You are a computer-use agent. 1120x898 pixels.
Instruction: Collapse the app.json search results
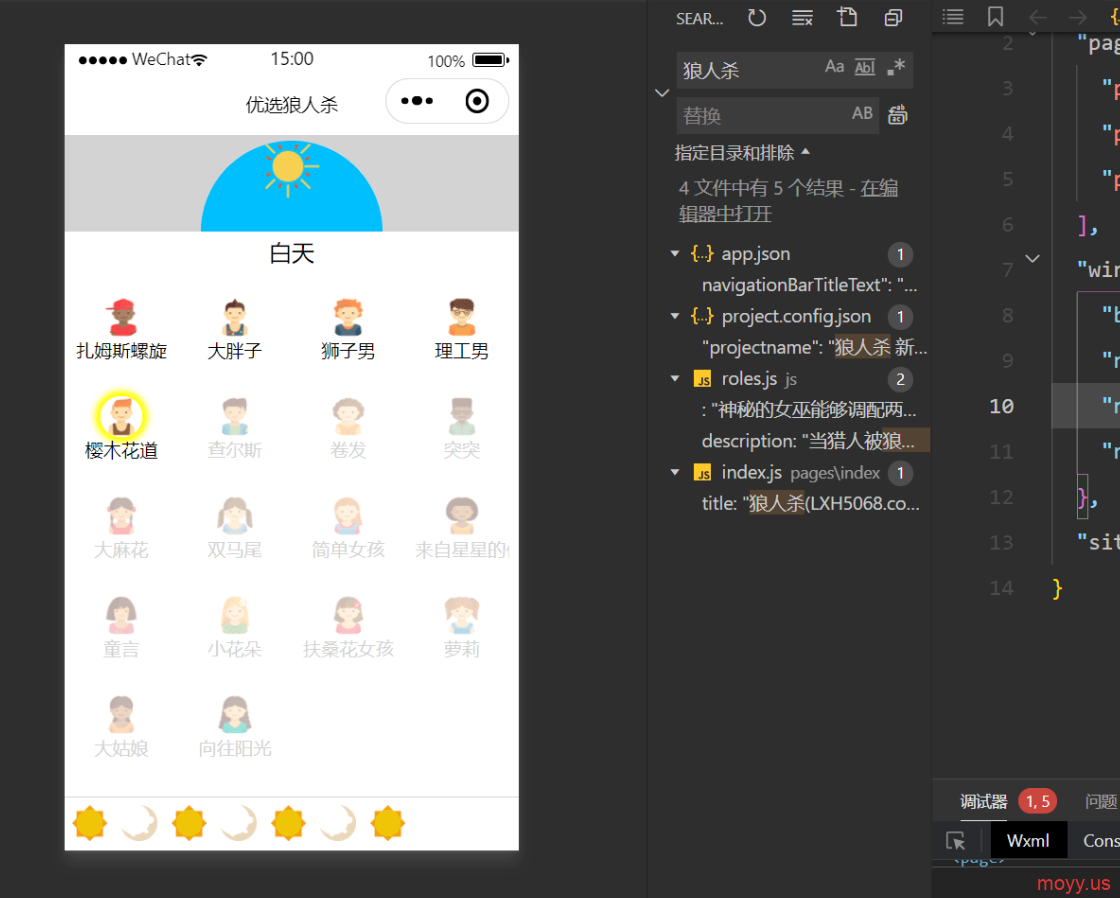click(676, 254)
